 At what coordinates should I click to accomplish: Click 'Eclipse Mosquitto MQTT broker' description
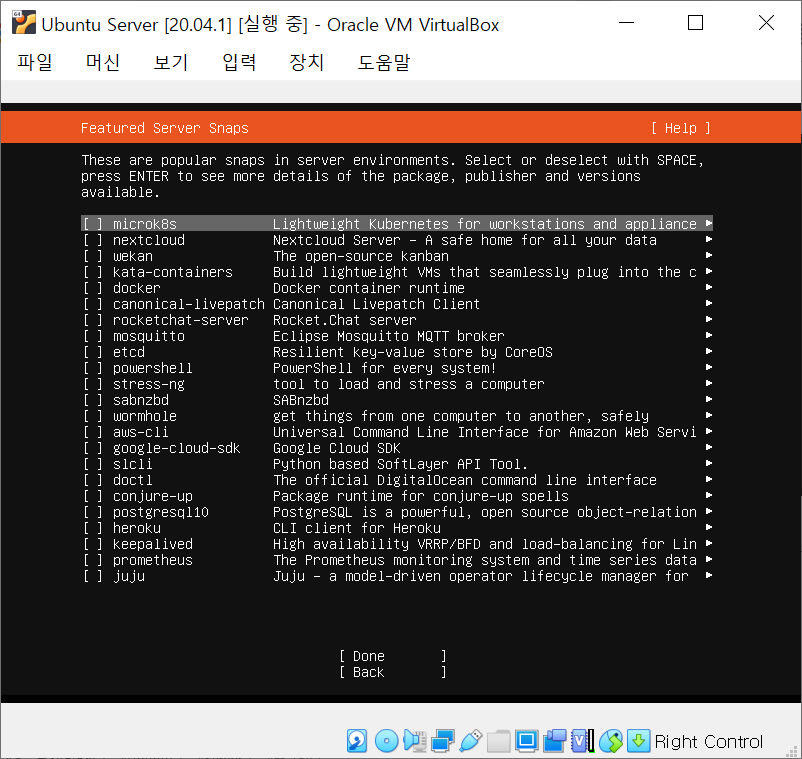coord(389,336)
